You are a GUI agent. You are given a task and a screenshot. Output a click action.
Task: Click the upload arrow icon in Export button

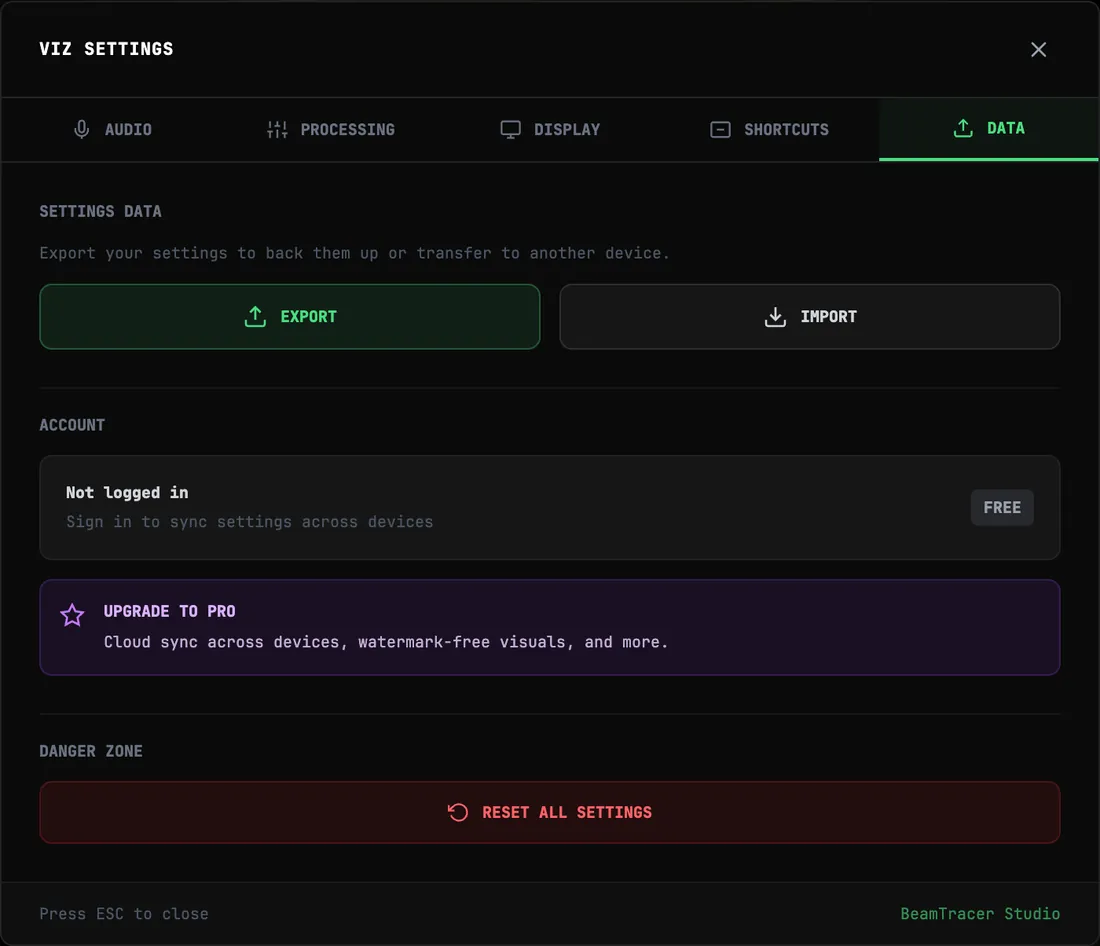tap(255, 317)
